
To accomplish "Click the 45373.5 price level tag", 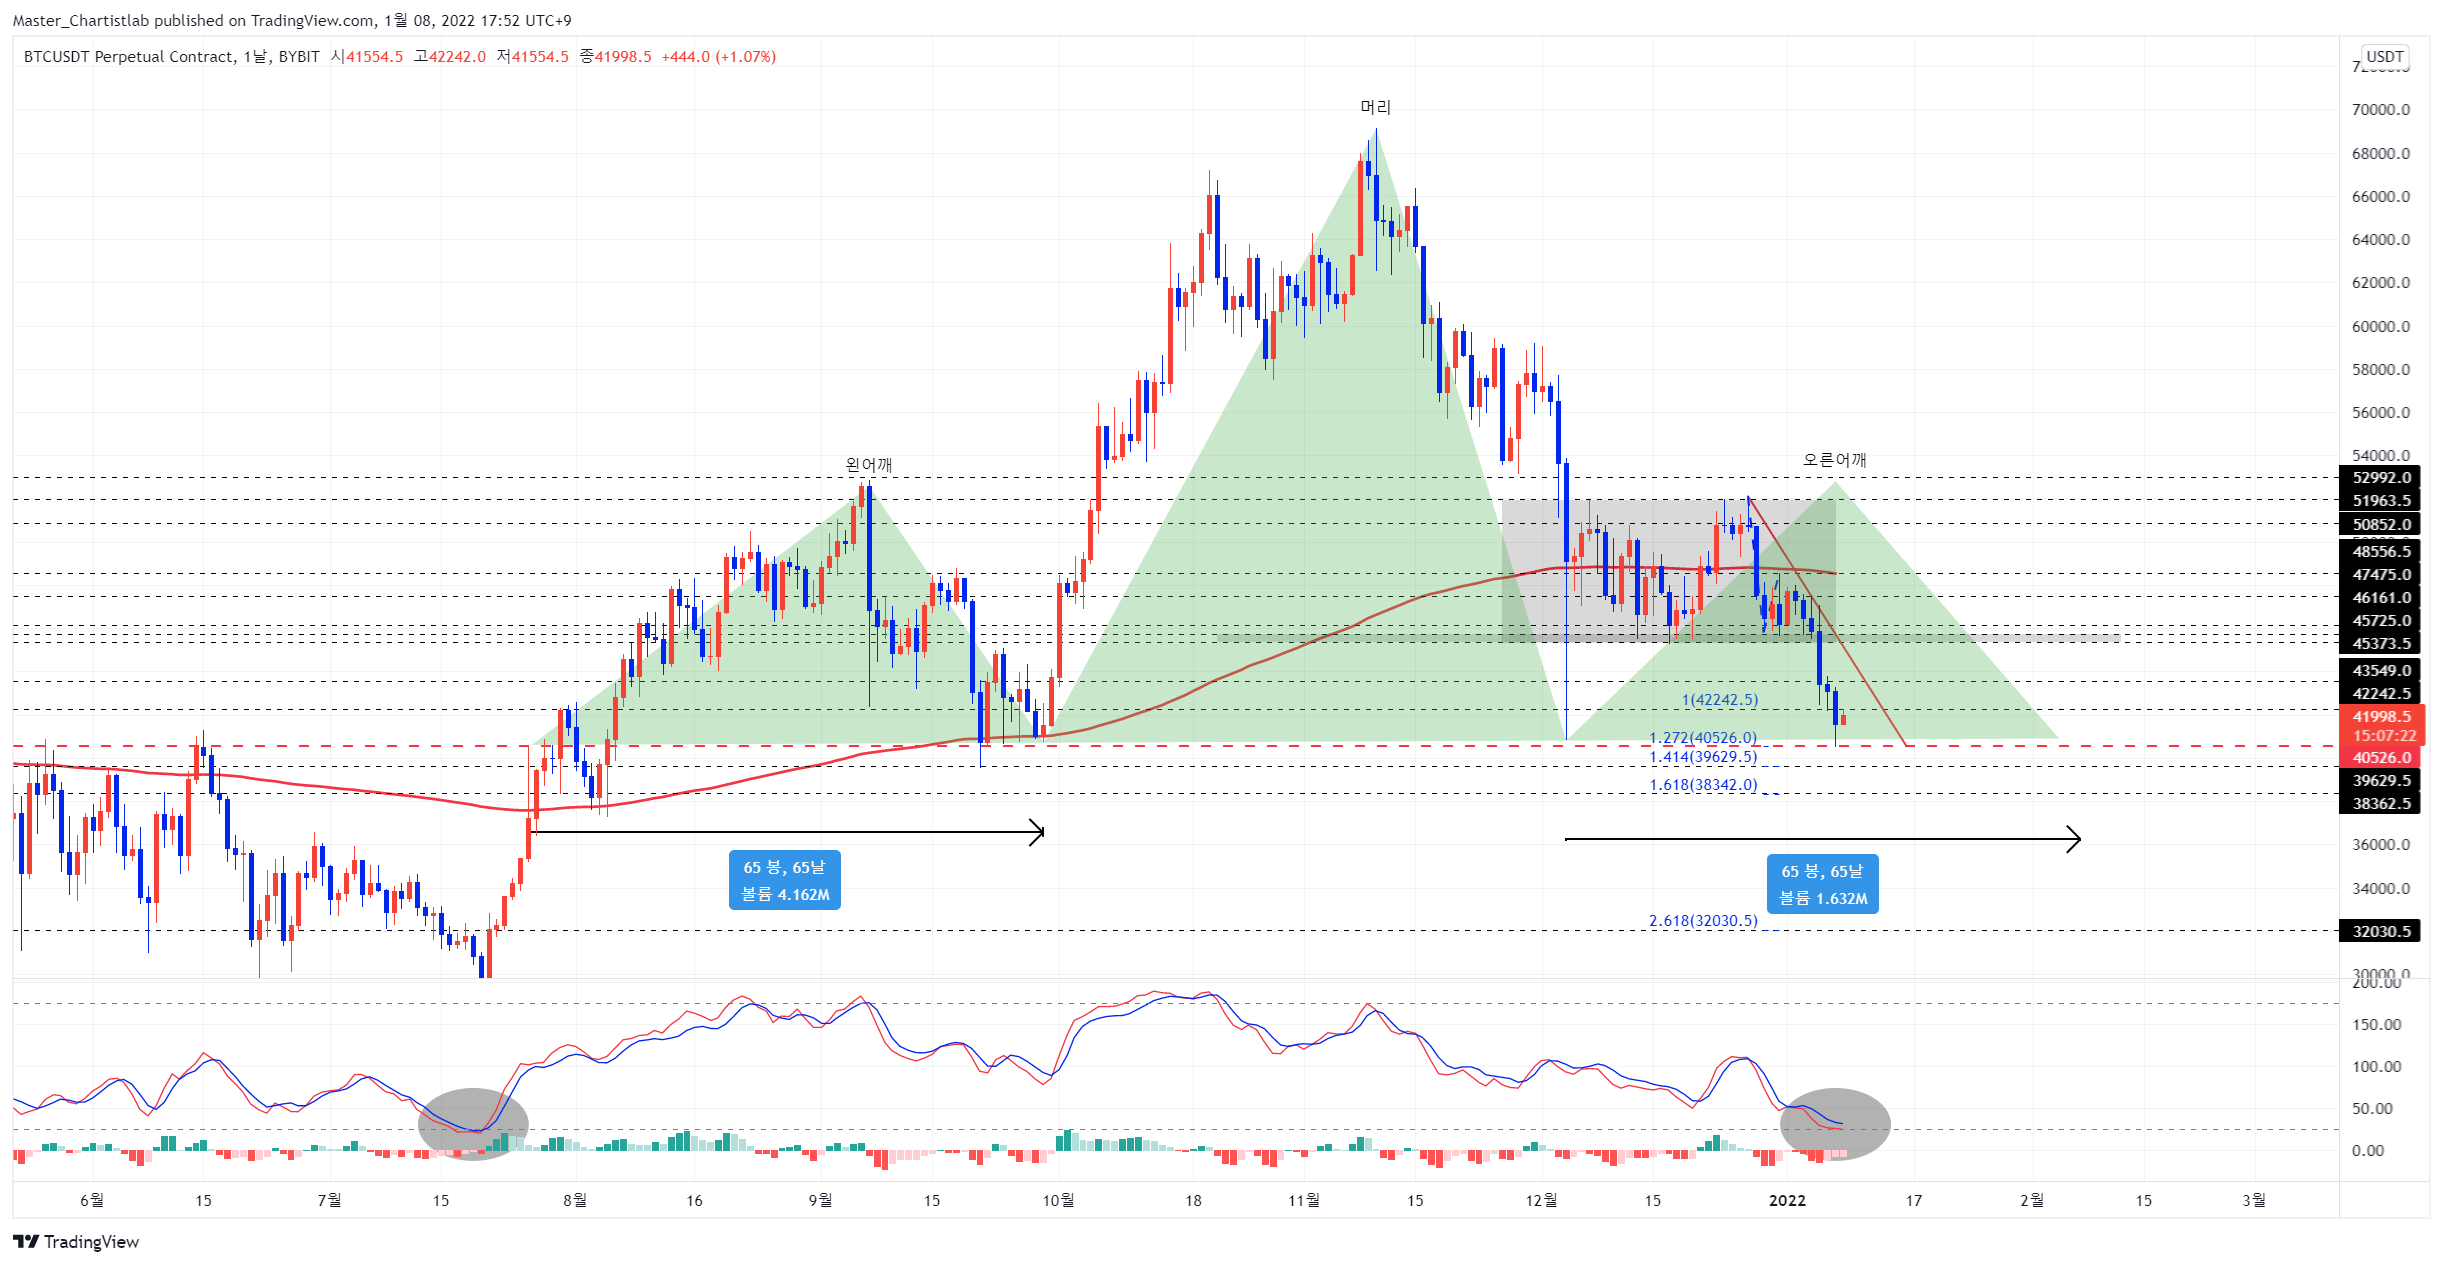I will pos(2380,644).
